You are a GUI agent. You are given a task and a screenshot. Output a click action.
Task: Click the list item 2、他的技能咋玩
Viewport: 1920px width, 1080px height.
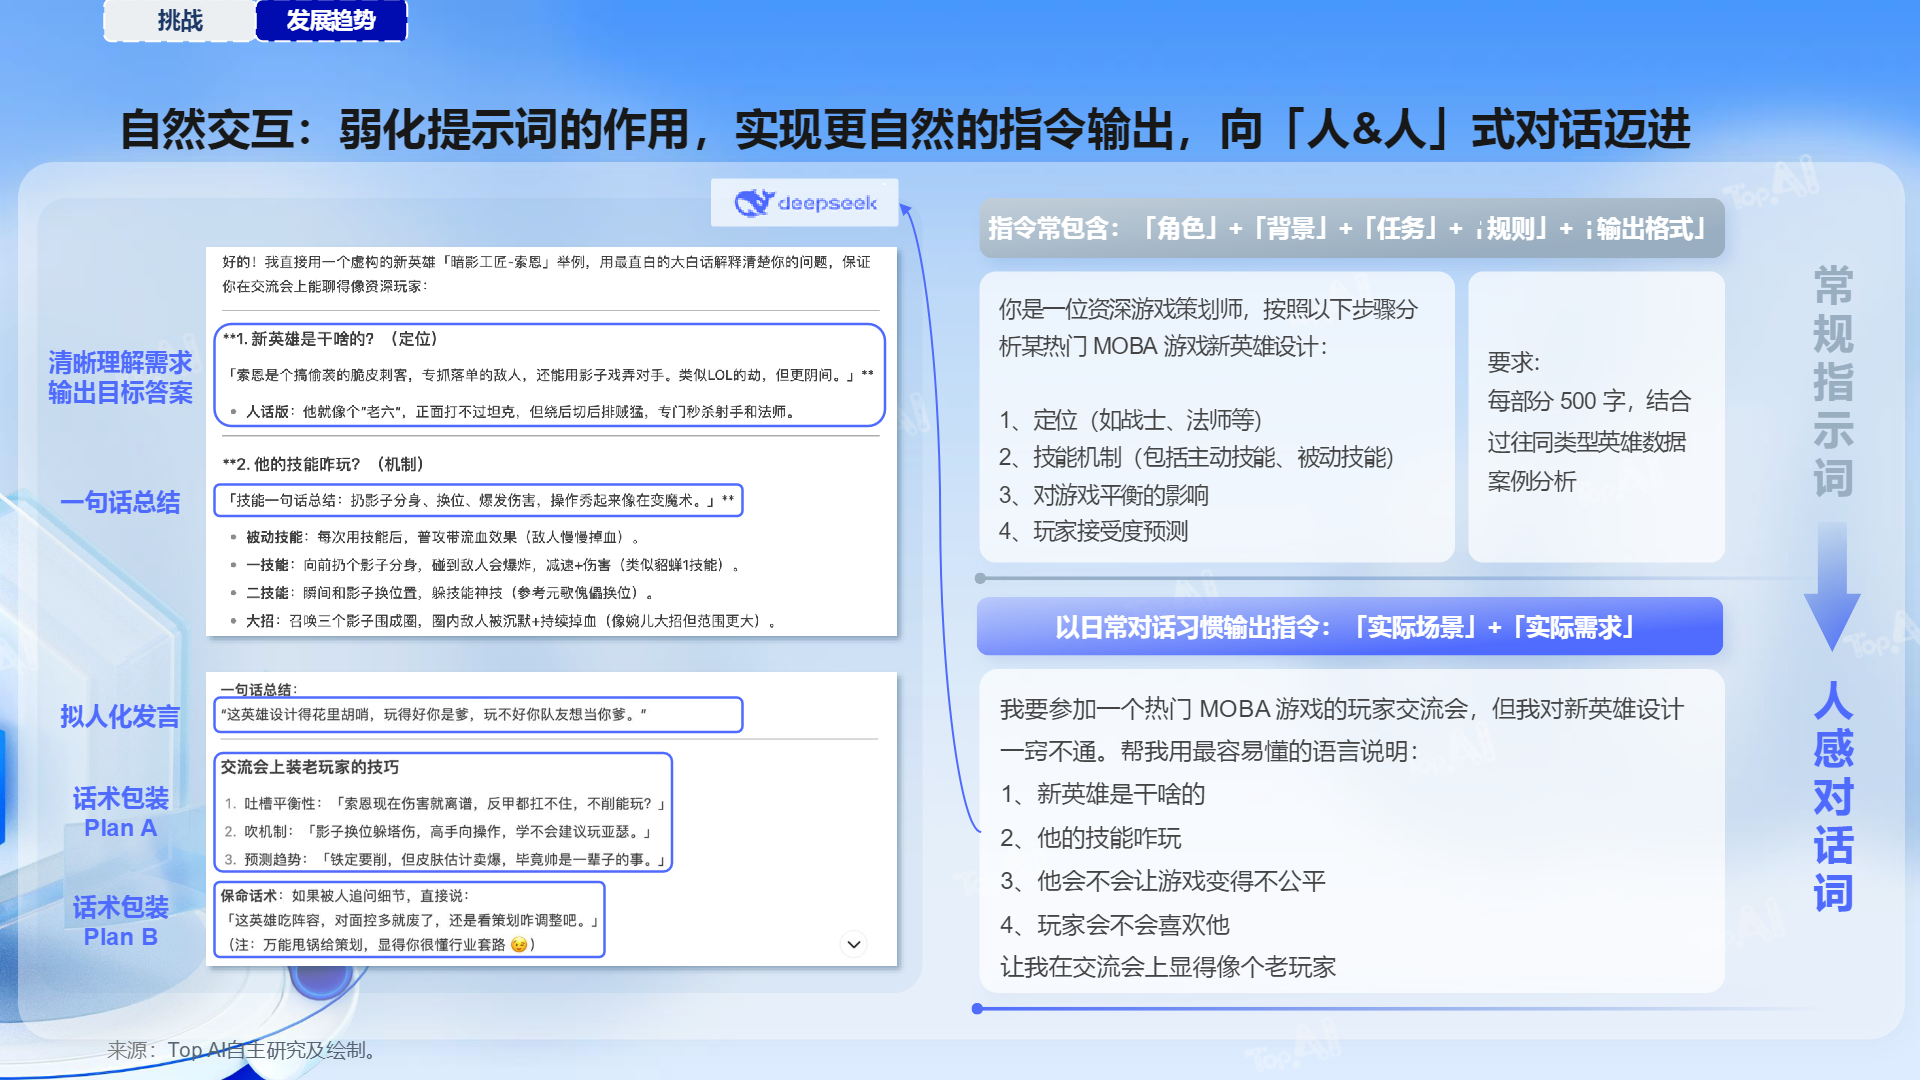[x=1090, y=838]
